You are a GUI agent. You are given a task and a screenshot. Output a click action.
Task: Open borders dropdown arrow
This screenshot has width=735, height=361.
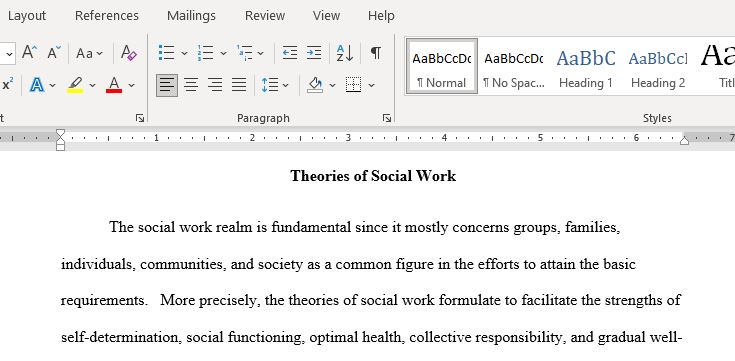[x=371, y=85]
